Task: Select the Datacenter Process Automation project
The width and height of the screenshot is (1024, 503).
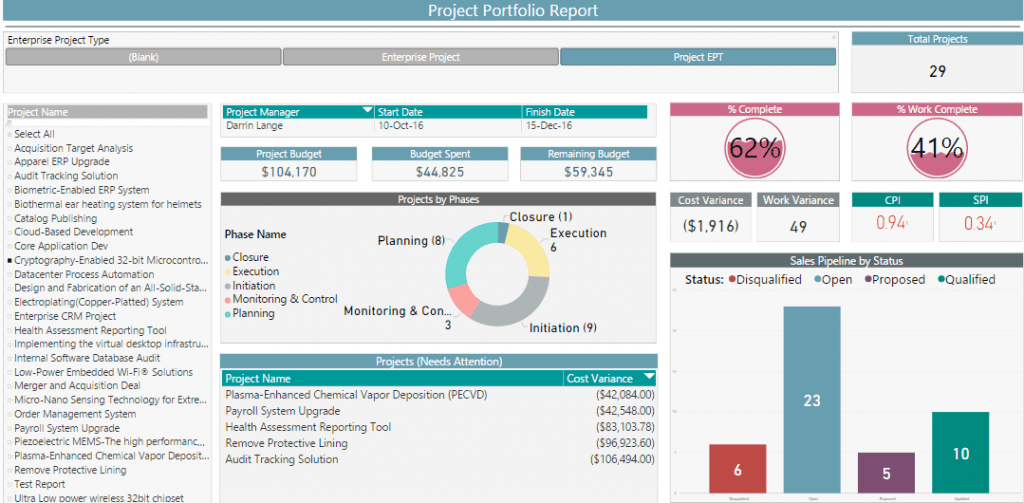Action: [84, 274]
